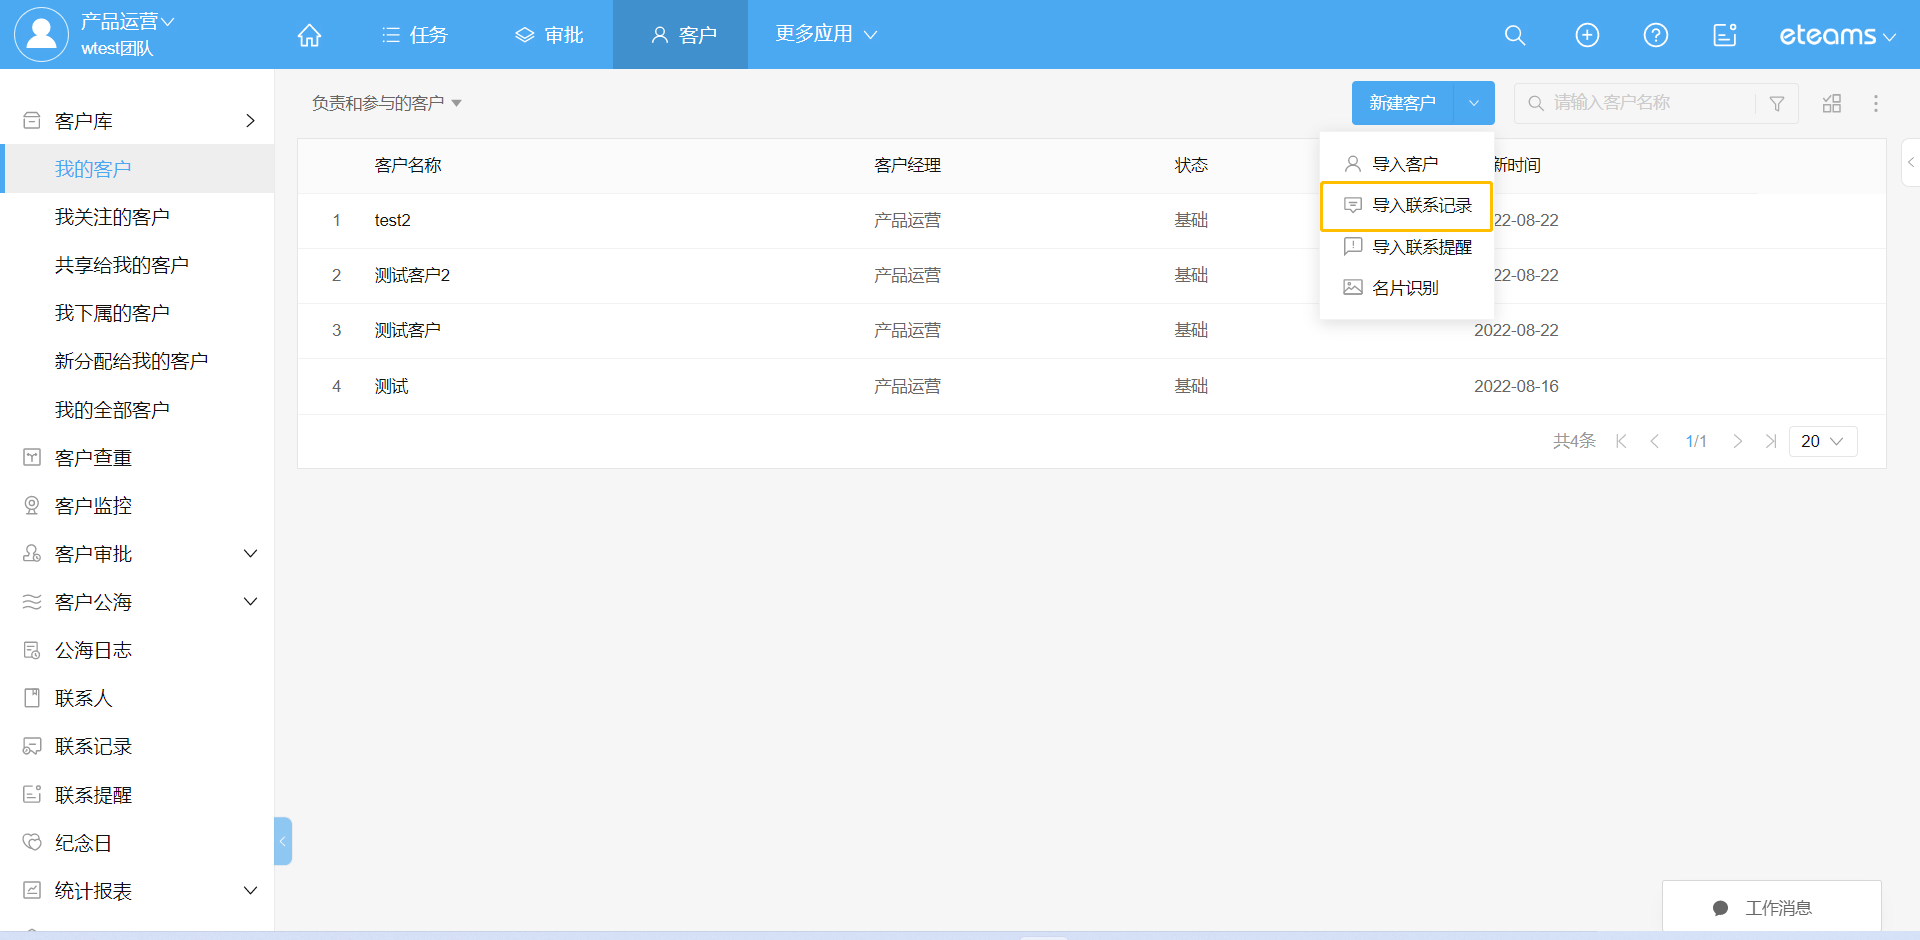The image size is (1920, 940).
Task: Open the help question mark icon
Action: coord(1655,35)
